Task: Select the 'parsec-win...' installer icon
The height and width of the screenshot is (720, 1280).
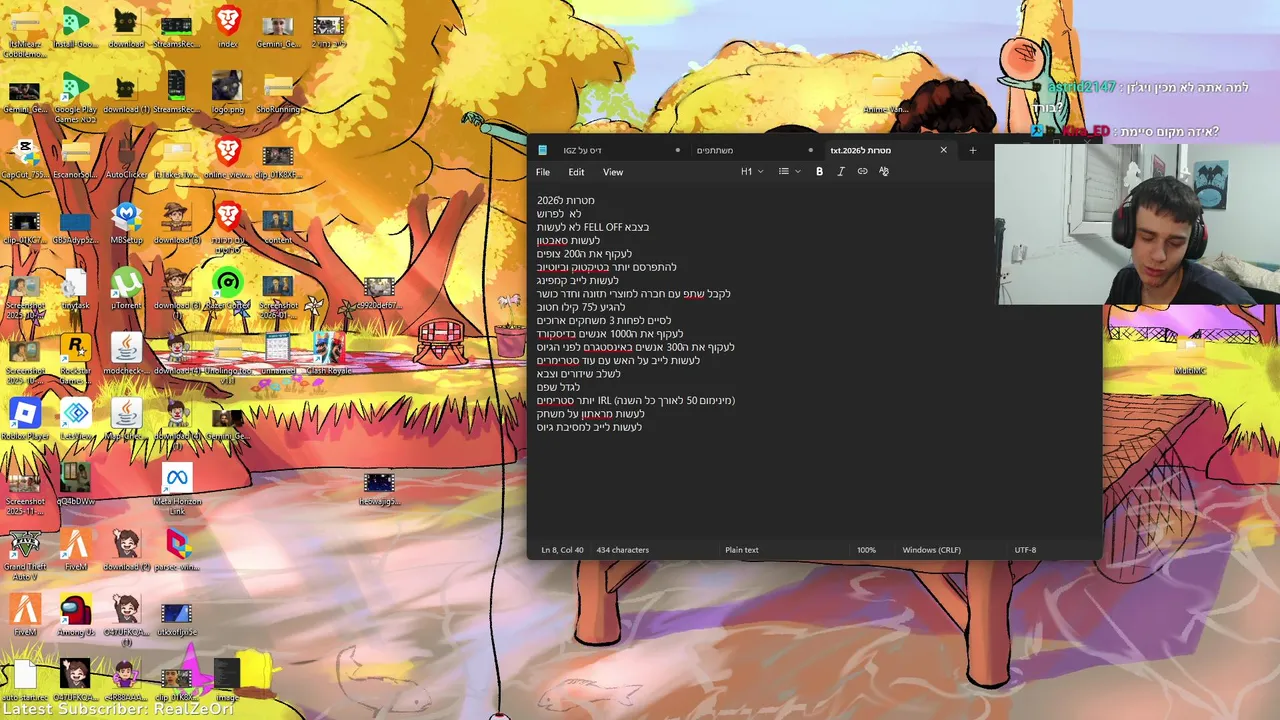Action: (x=177, y=551)
